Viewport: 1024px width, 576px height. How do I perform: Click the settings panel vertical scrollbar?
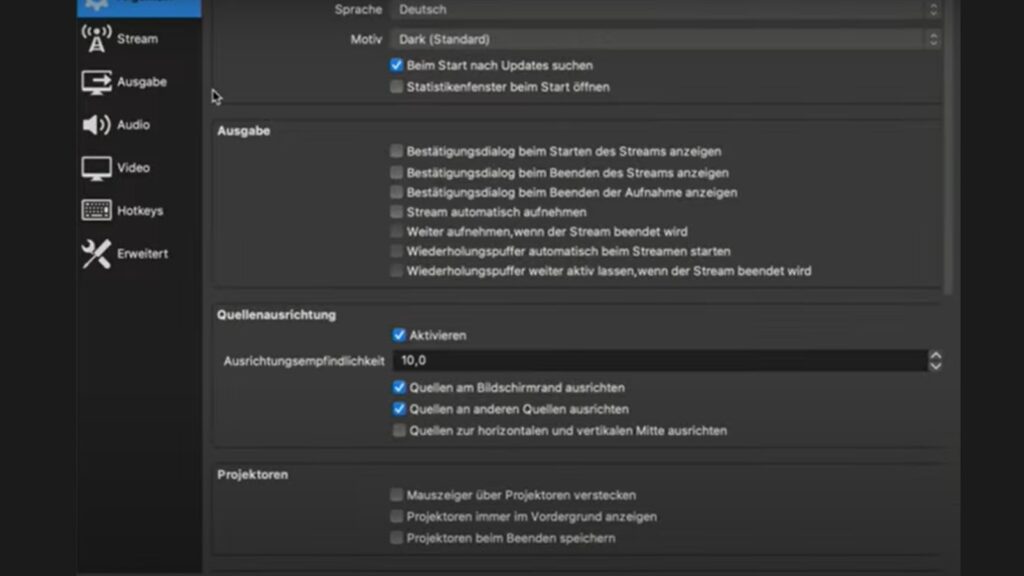(949, 150)
